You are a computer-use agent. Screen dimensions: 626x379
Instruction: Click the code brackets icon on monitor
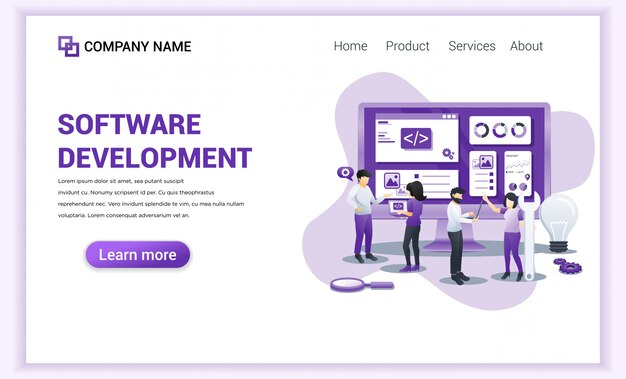click(x=416, y=139)
